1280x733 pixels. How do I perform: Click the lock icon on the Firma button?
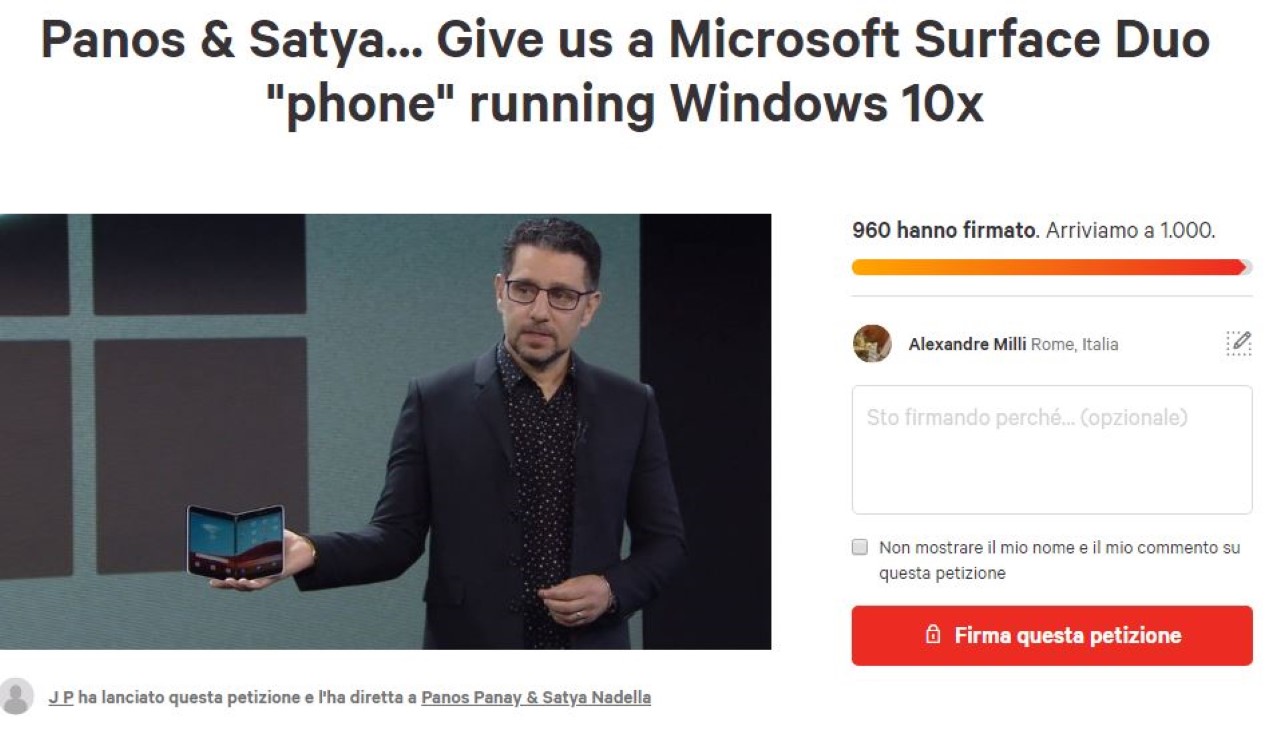[x=932, y=635]
